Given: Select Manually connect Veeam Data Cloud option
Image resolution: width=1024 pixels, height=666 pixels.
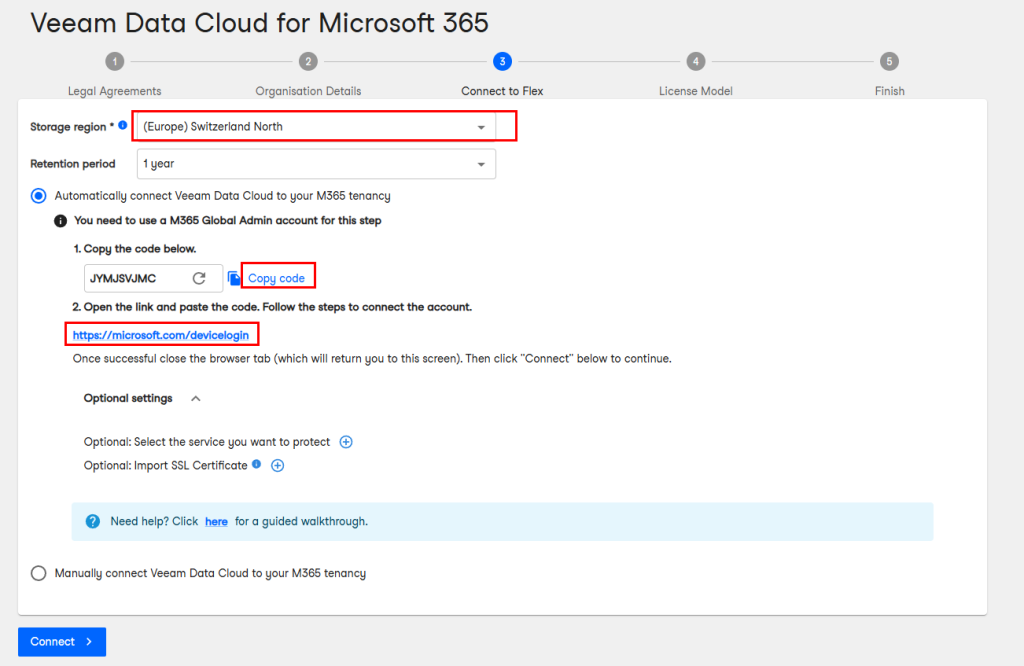Looking at the screenshot, I should click(39, 573).
